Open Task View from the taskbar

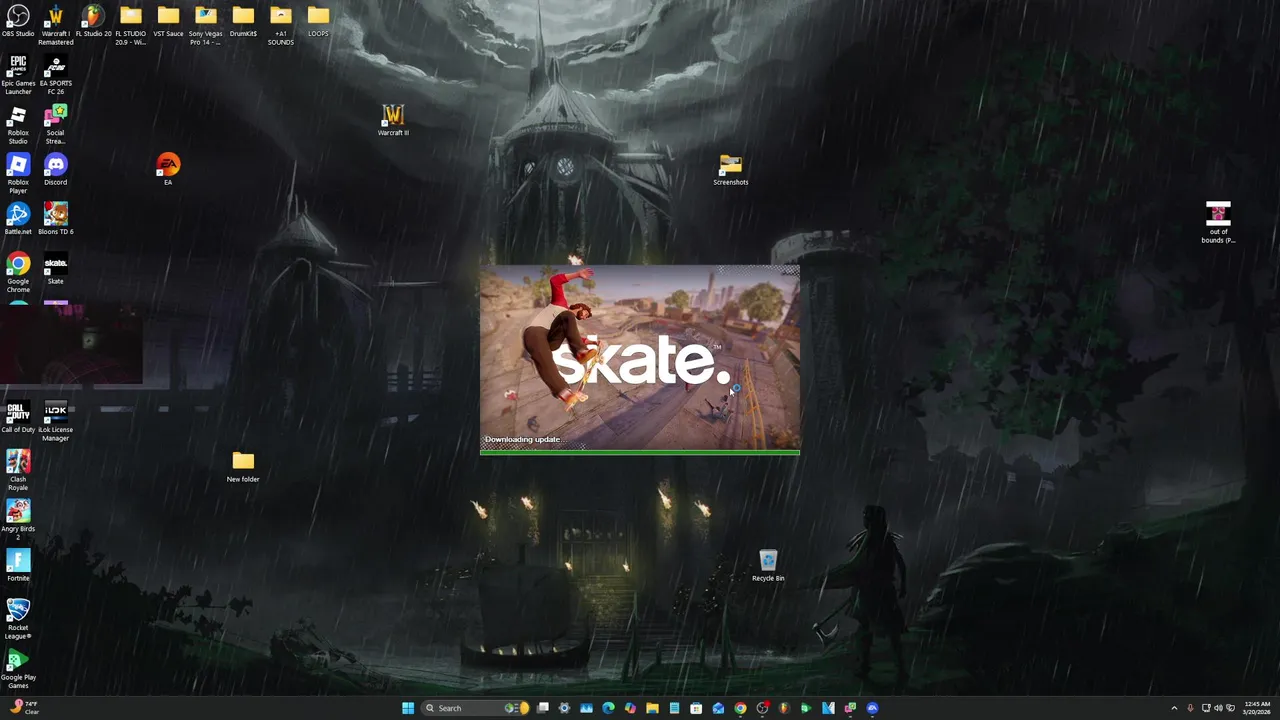[543, 708]
